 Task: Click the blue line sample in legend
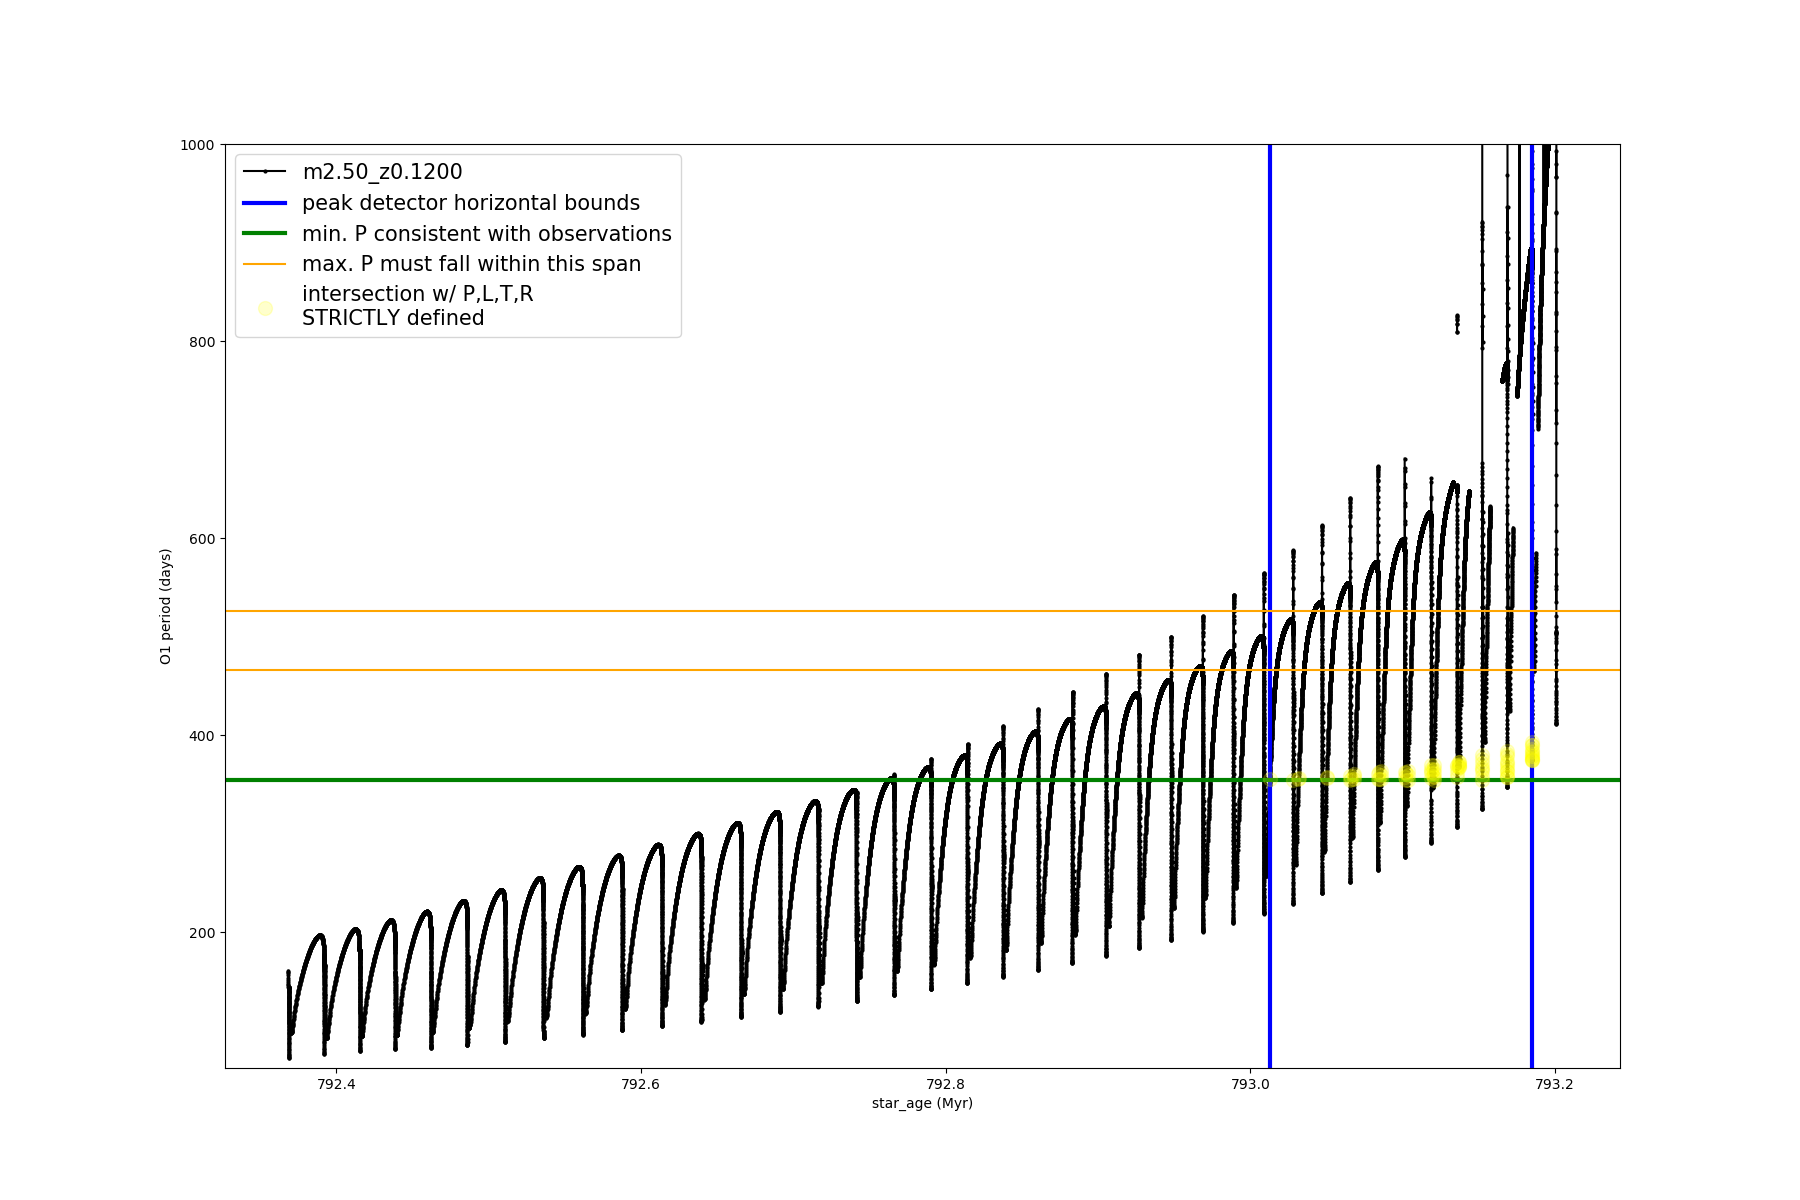tap(265, 203)
